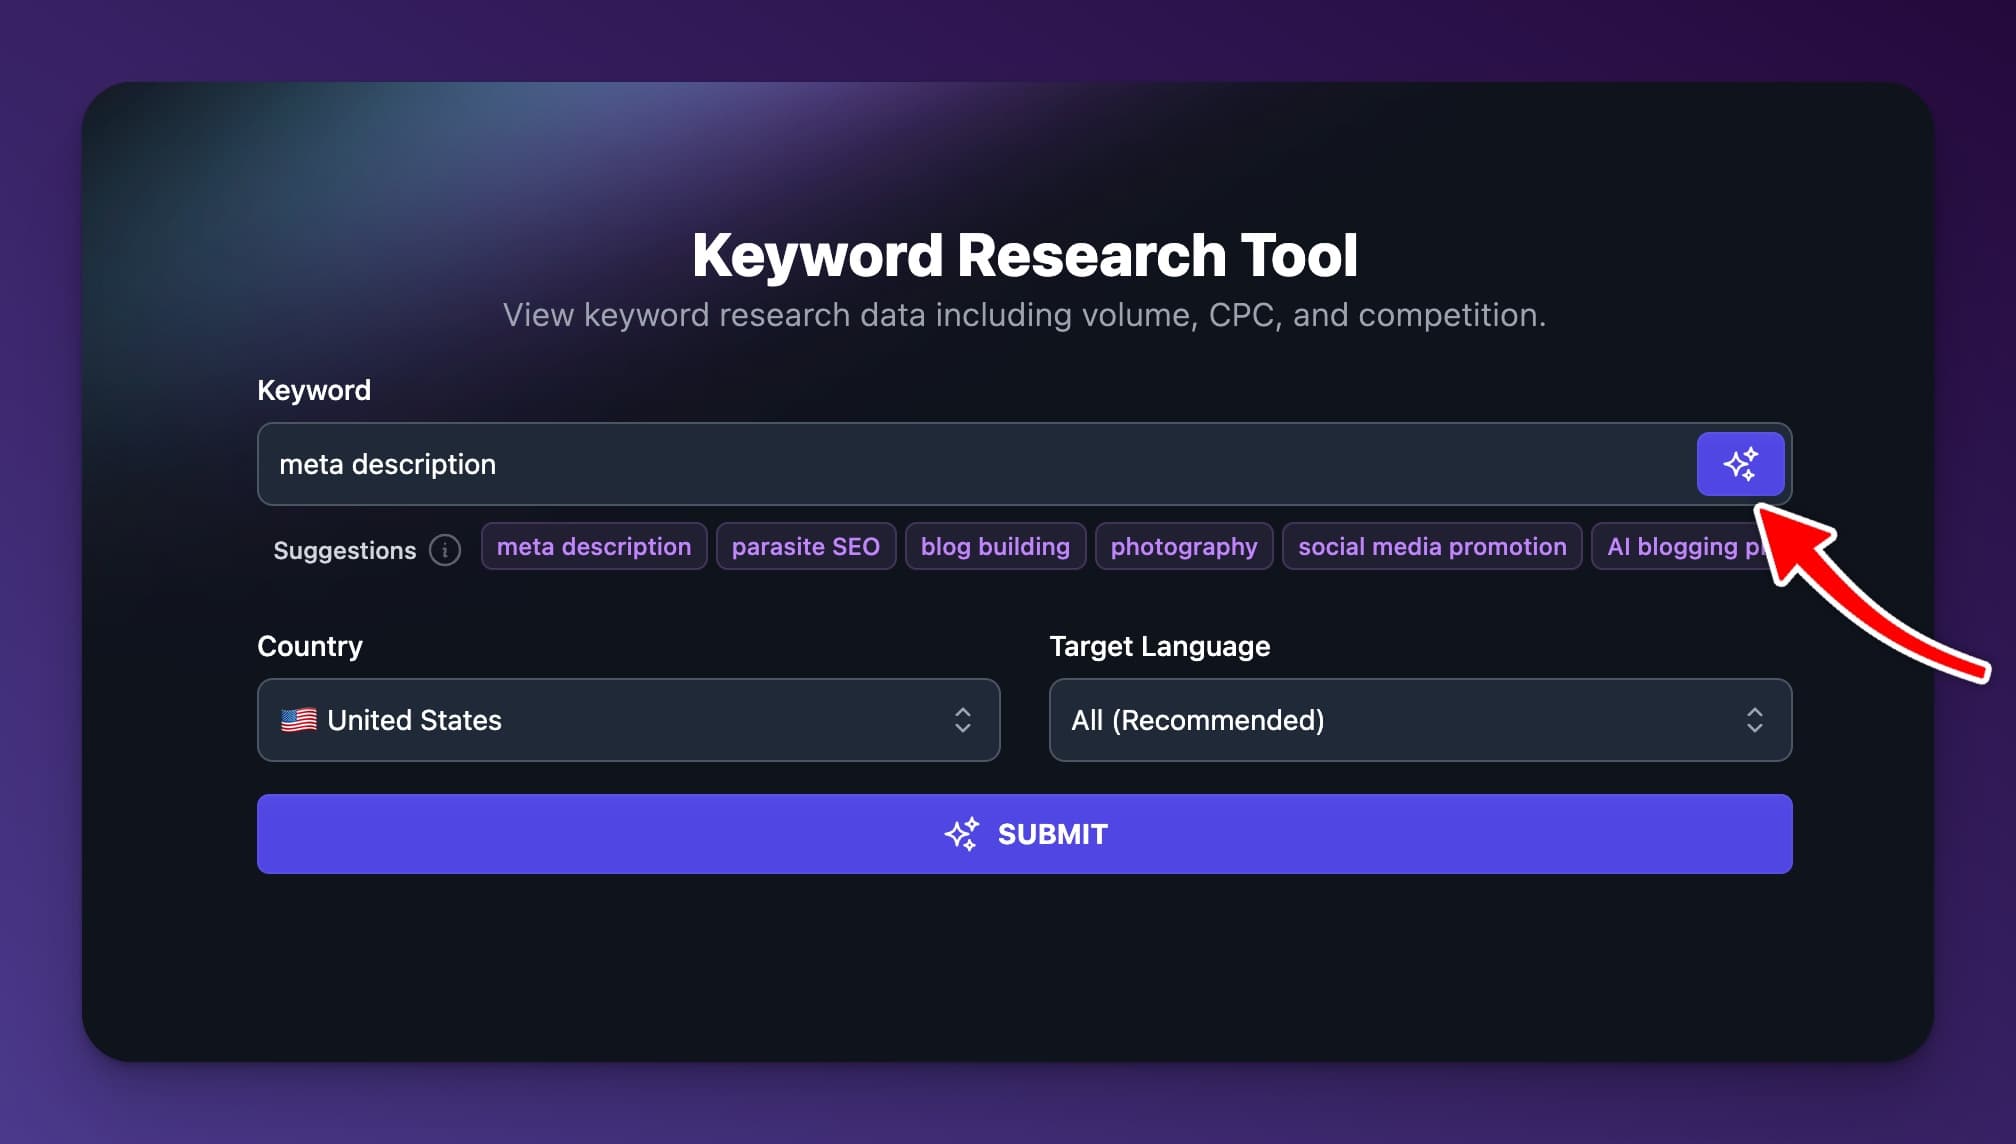Click the Suggestions info icon
This screenshot has width=2016, height=1144.
tap(445, 550)
